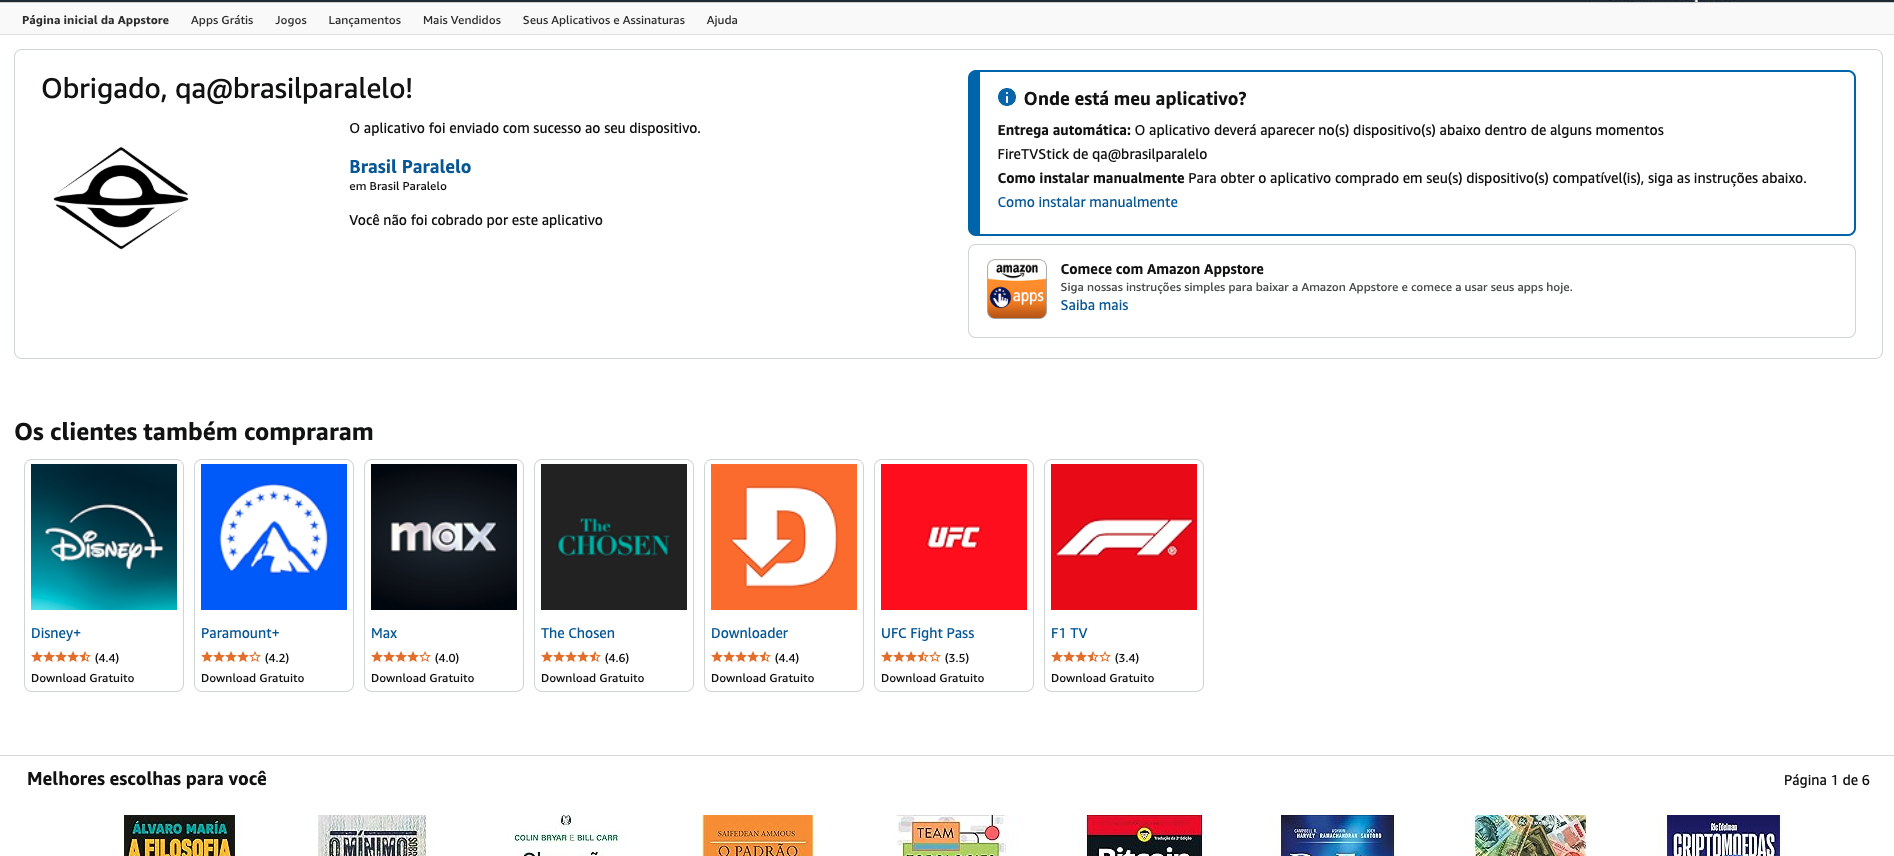Open The Chosen app icon

(614, 537)
